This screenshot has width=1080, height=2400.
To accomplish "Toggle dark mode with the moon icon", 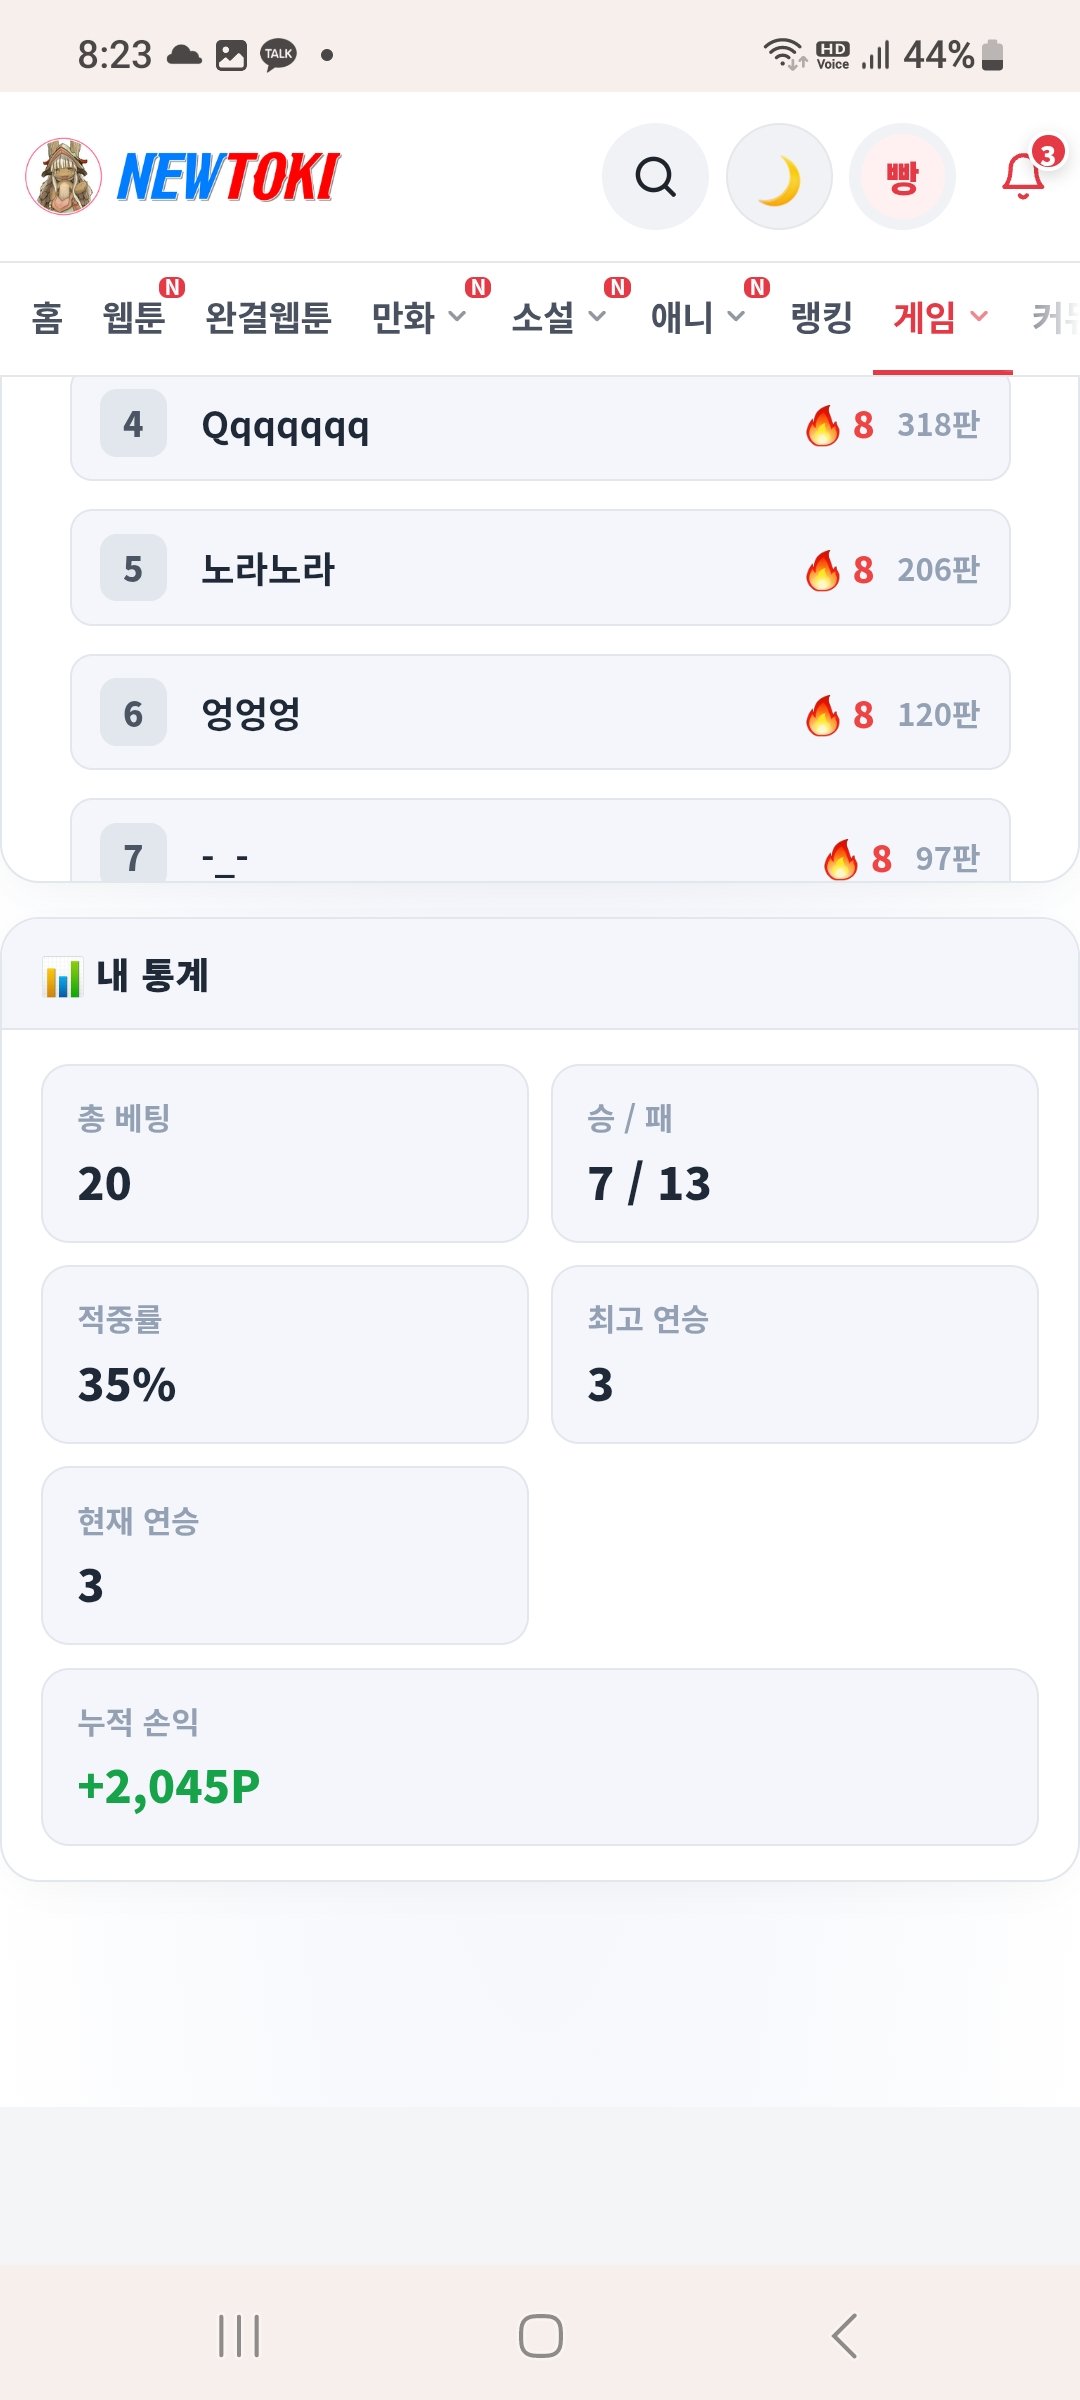I will pyautogui.click(x=778, y=177).
